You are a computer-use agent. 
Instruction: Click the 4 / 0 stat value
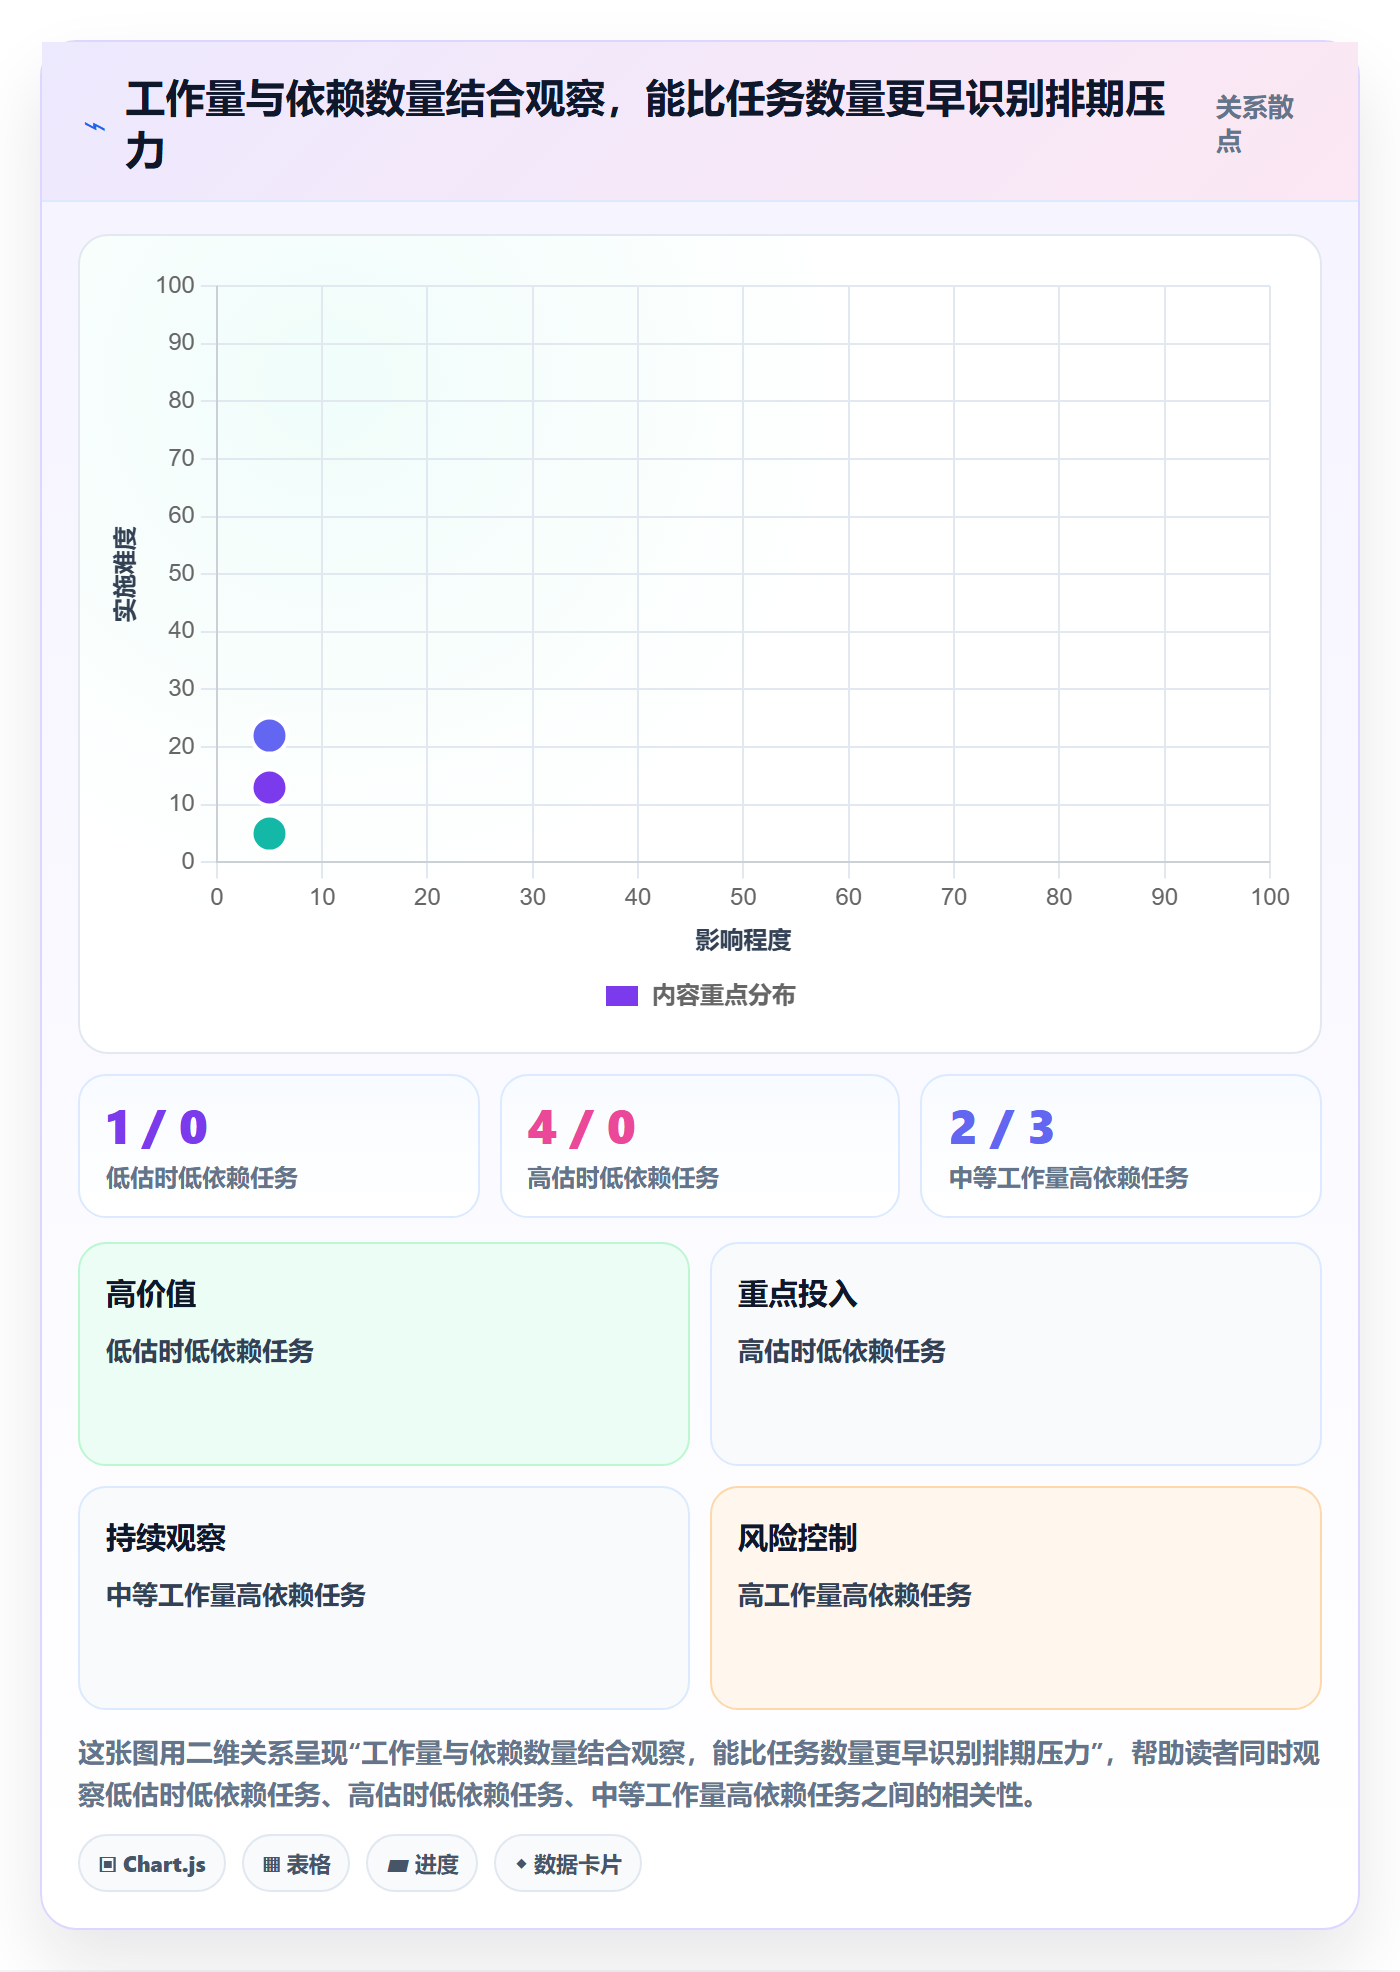coord(582,1128)
